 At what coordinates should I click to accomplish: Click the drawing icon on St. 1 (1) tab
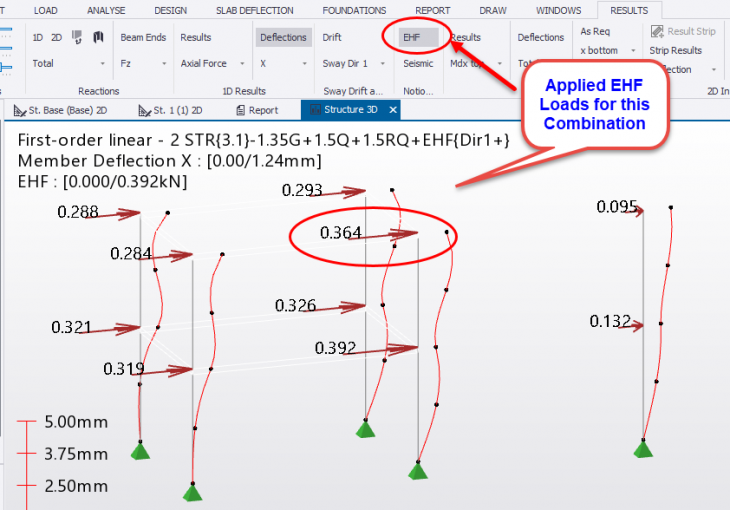pyautogui.click(x=144, y=110)
